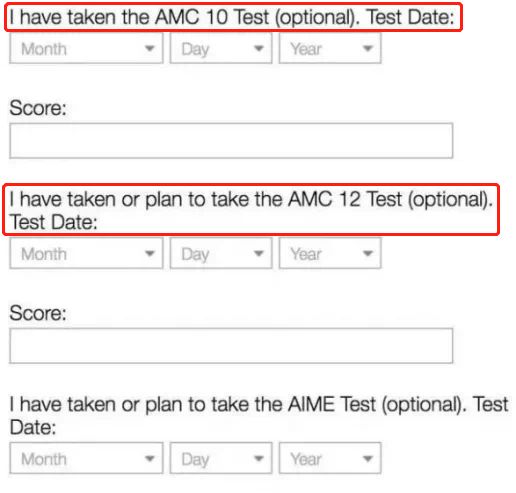Click the arrow icon on AMC 12 Year dropdown
This screenshot has width=516, height=493.
click(368, 254)
